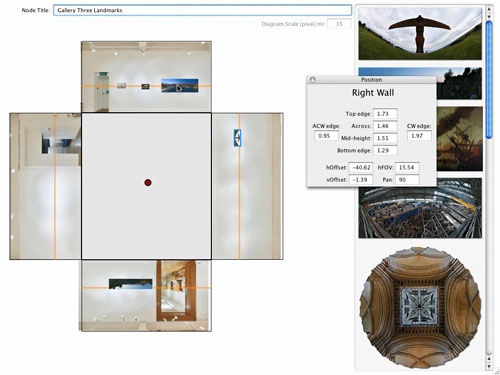The image size is (500, 375).
Task: Click the Across value field
Action: (x=385, y=126)
